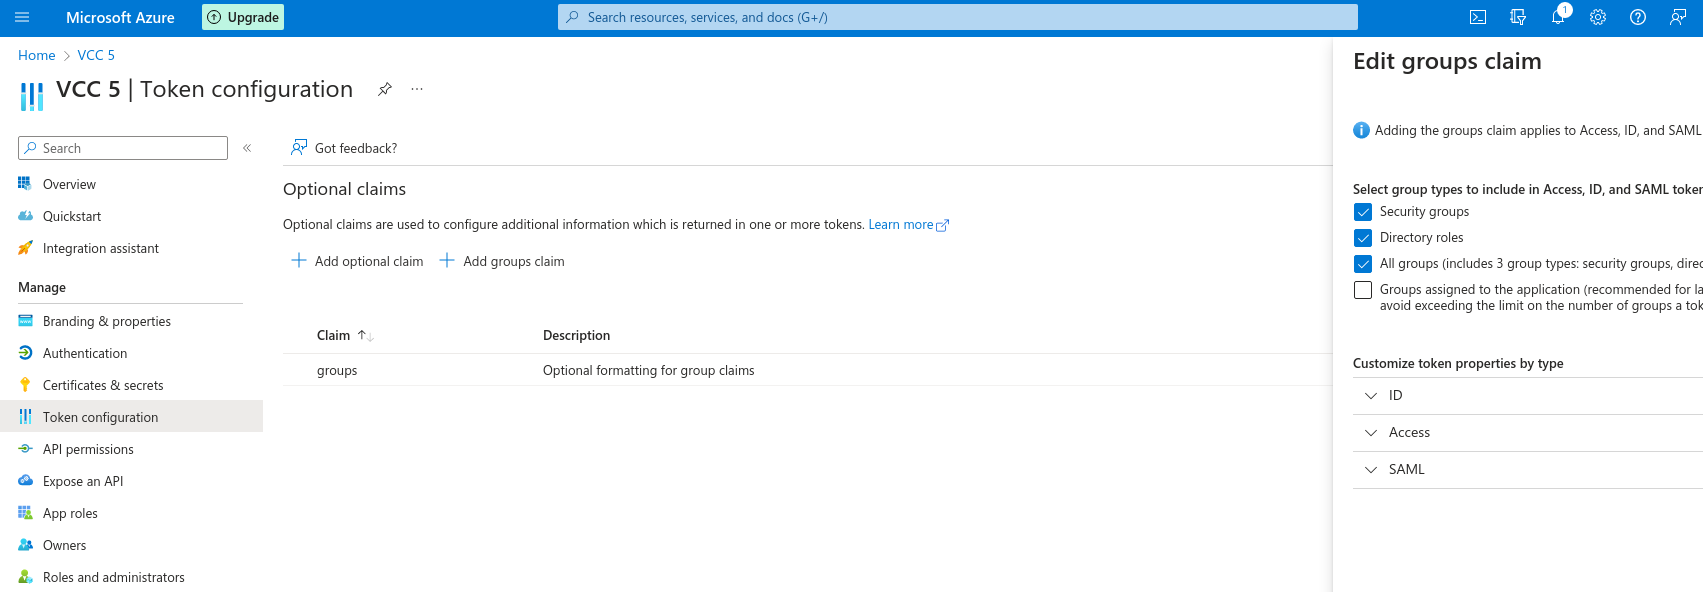This screenshot has width=1703, height=592.
Task: Launch Cloud Shell from the top bar
Action: tap(1478, 17)
